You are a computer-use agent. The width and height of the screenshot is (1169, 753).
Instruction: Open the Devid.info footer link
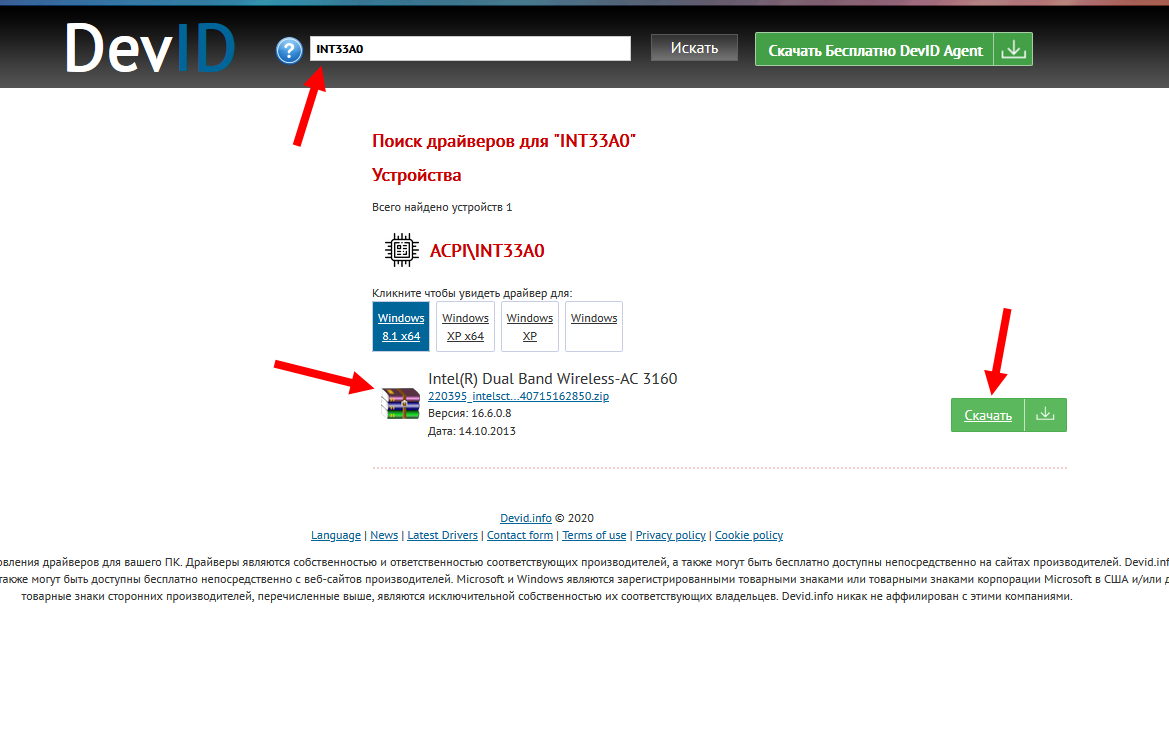(x=526, y=517)
